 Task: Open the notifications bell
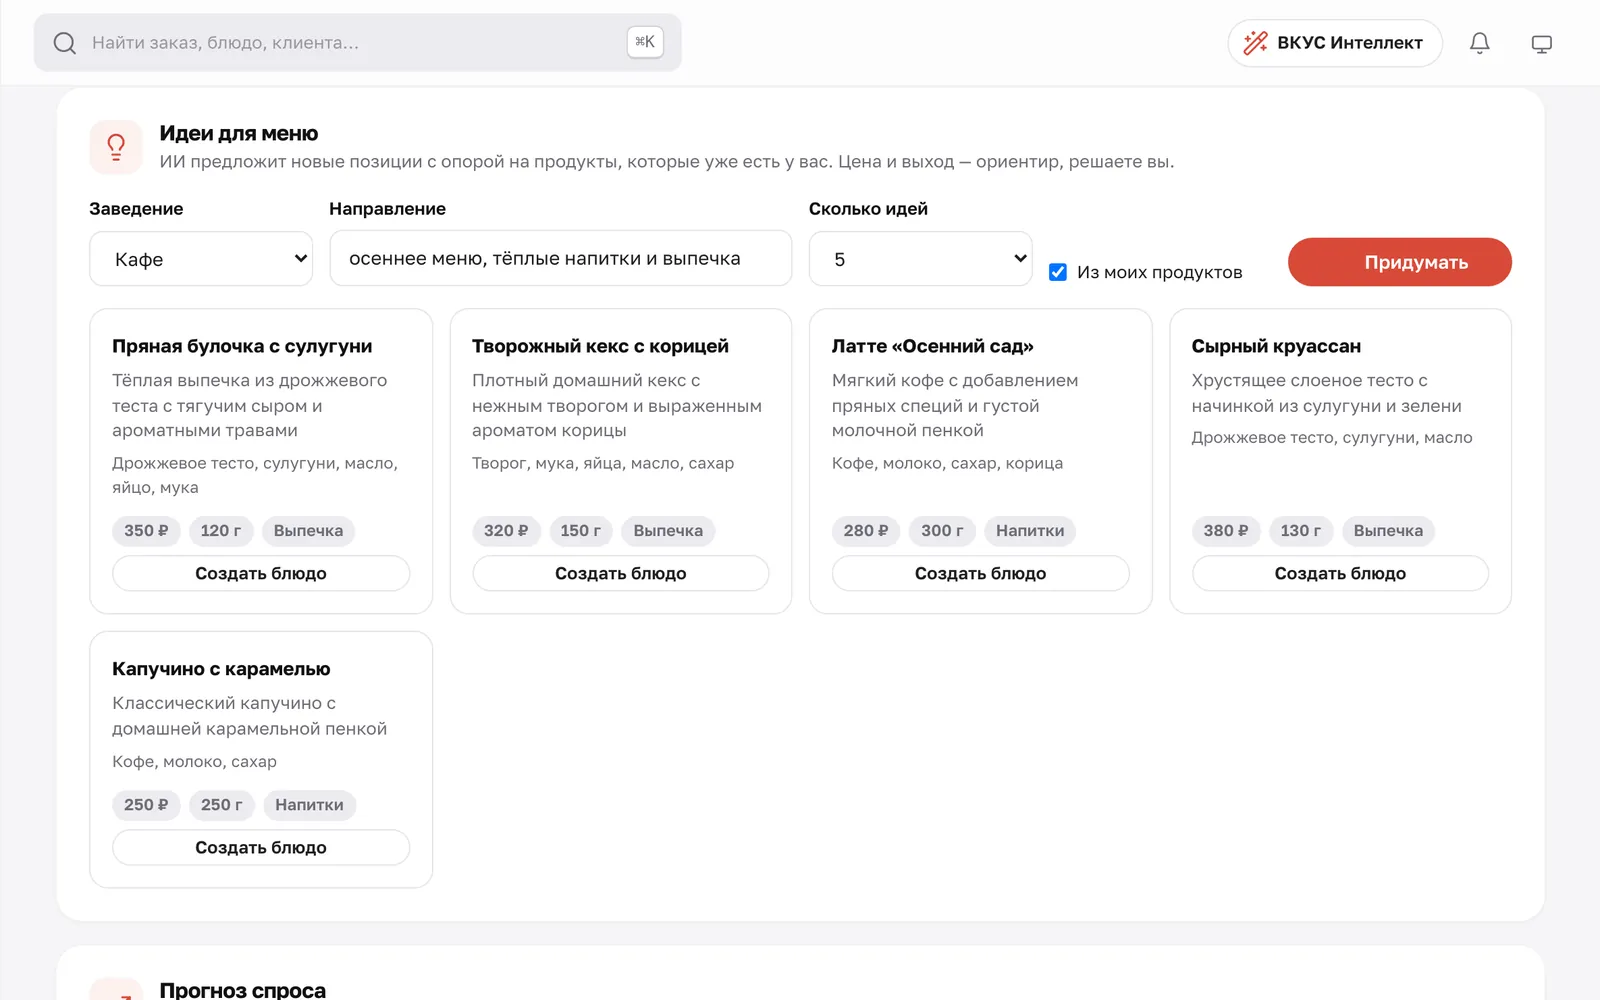(x=1480, y=43)
